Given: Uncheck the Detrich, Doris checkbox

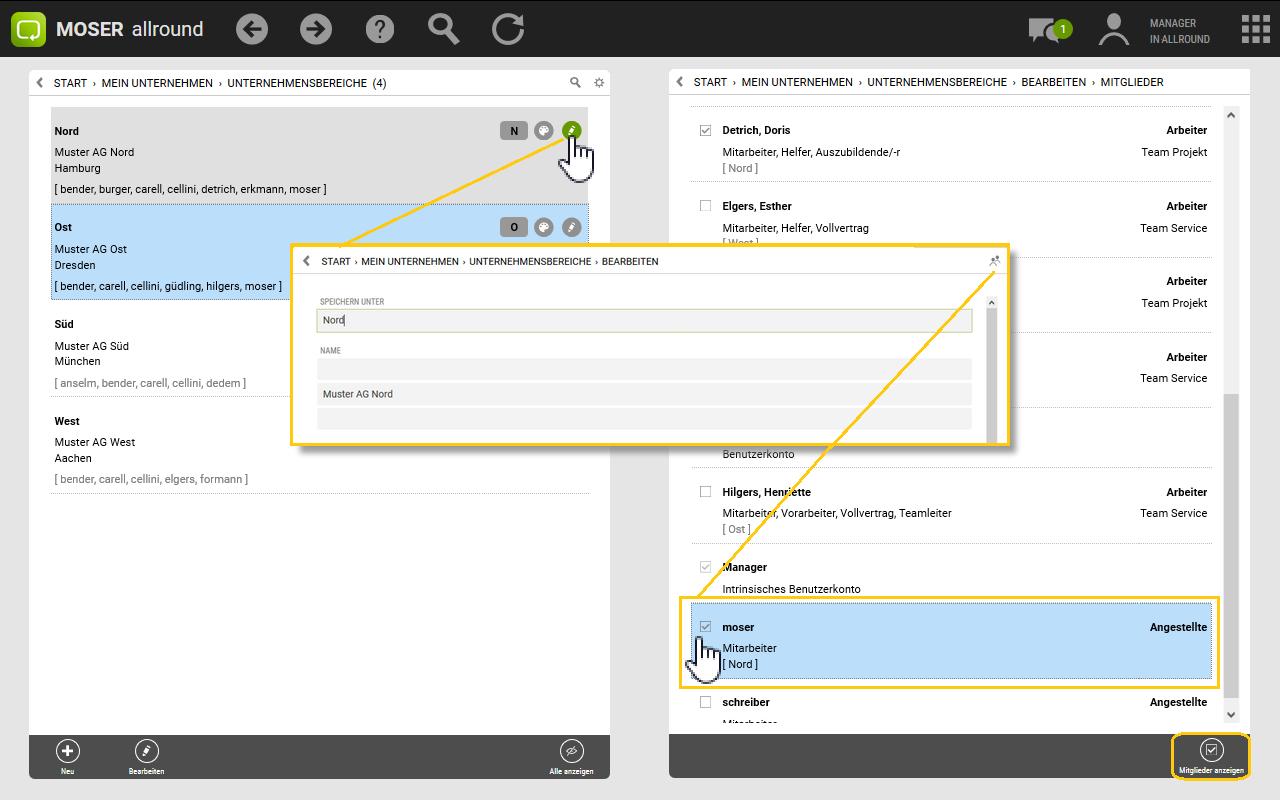Looking at the screenshot, I should click(705, 130).
